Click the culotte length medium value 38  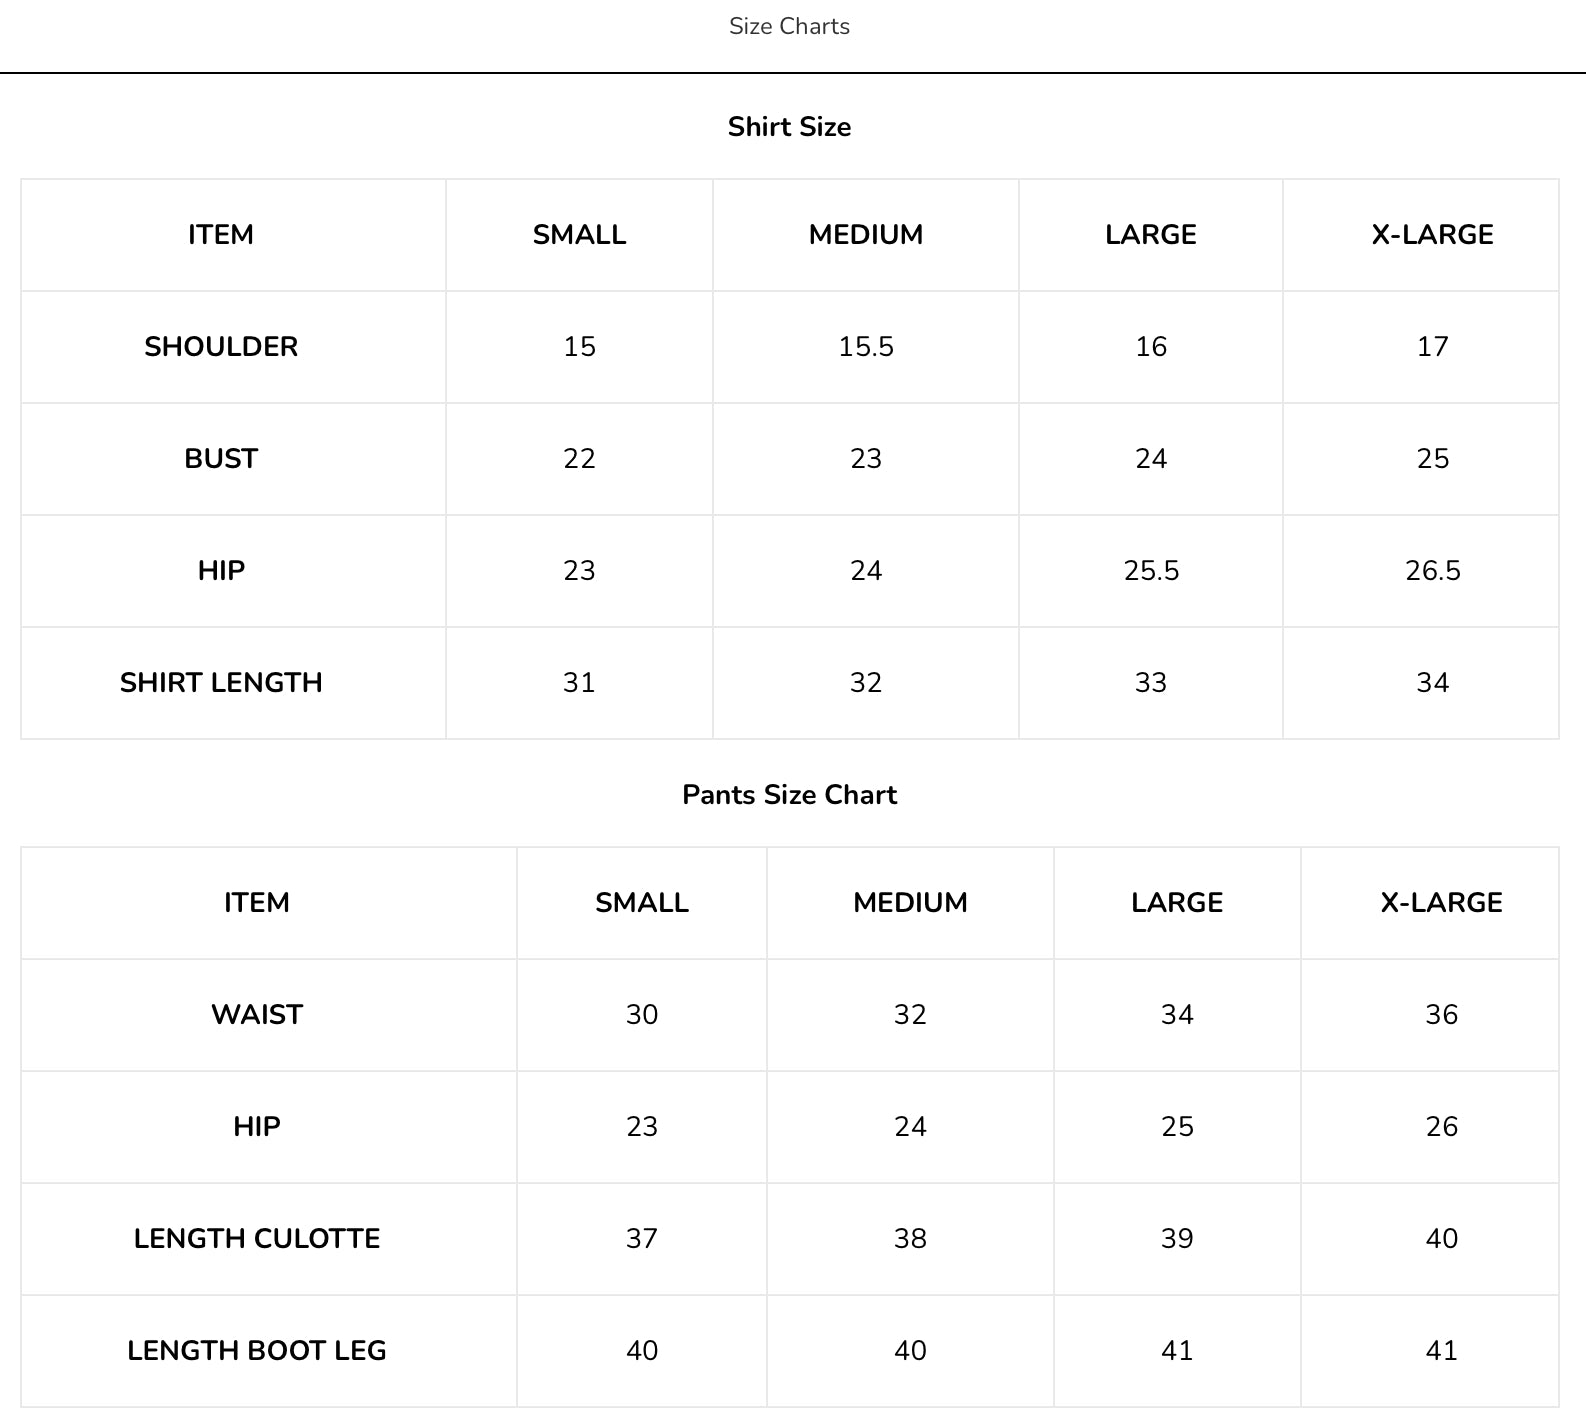pos(910,1239)
